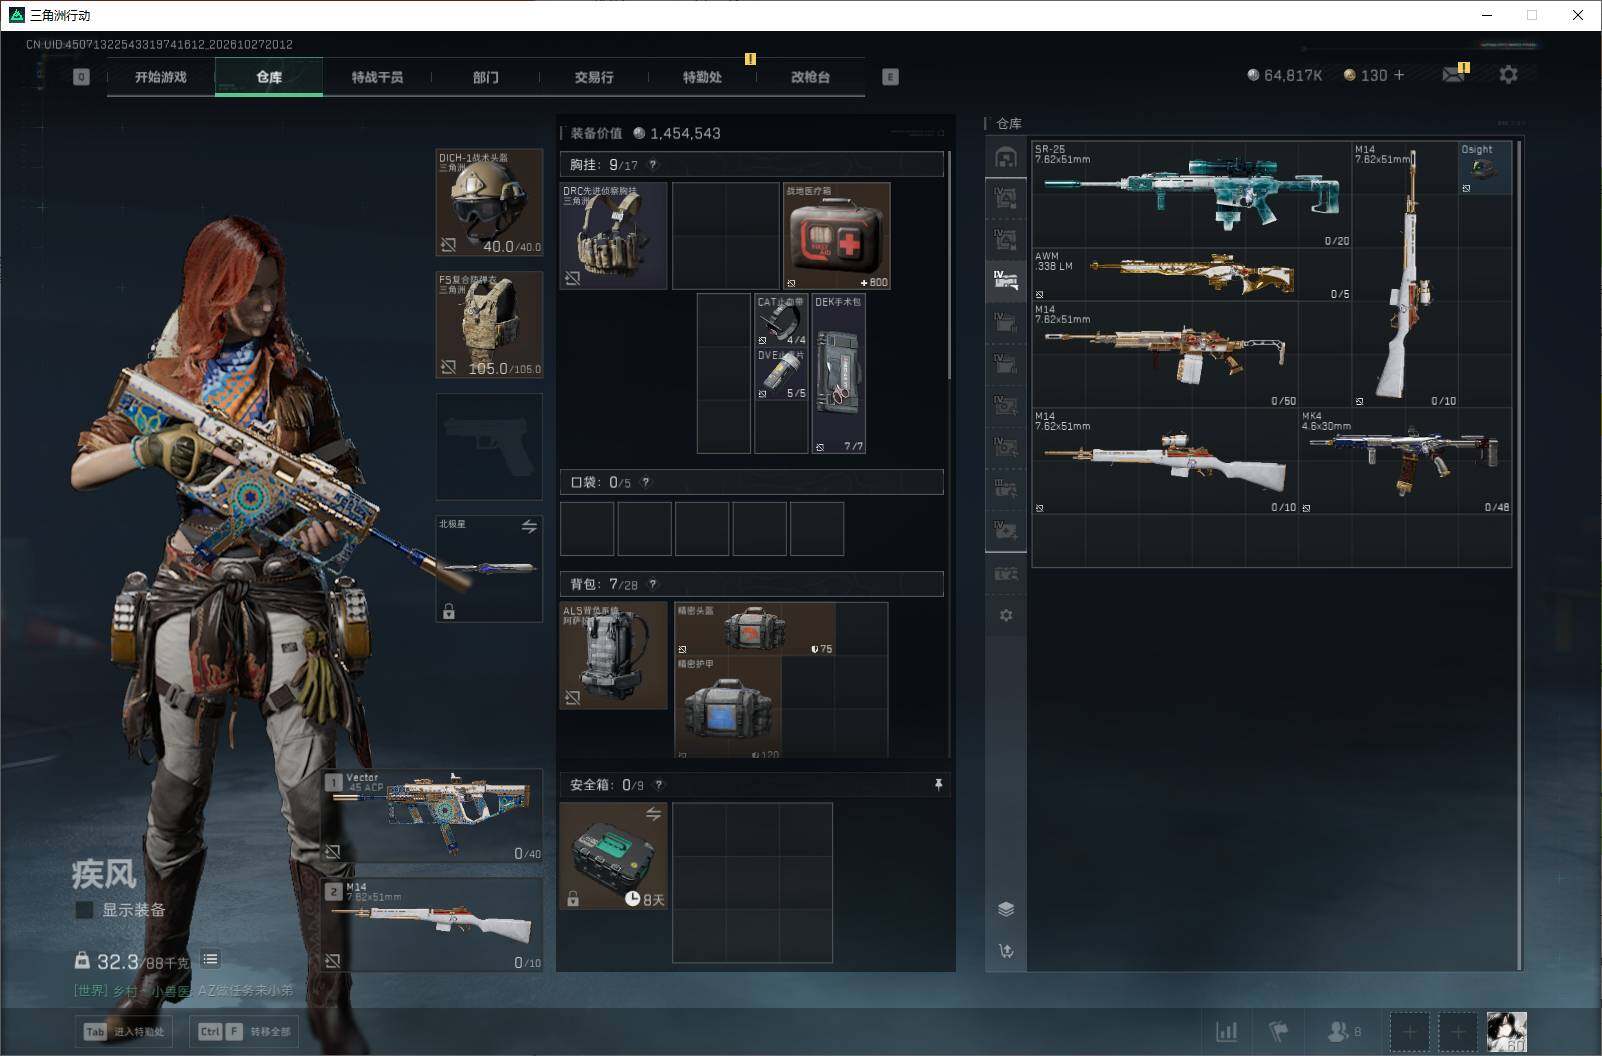Click the empty pistol slot
This screenshot has height=1056, width=1602.
[x=489, y=446]
